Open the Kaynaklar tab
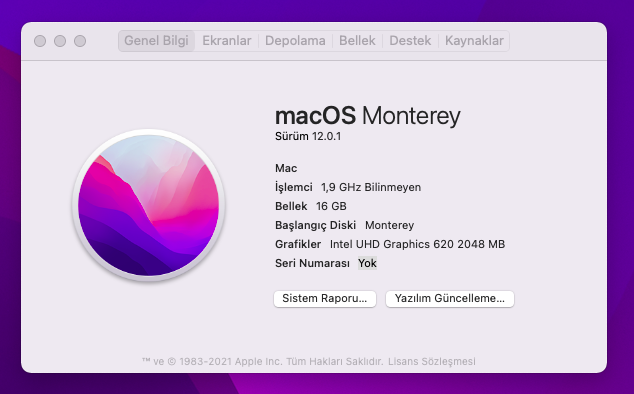 [474, 41]
